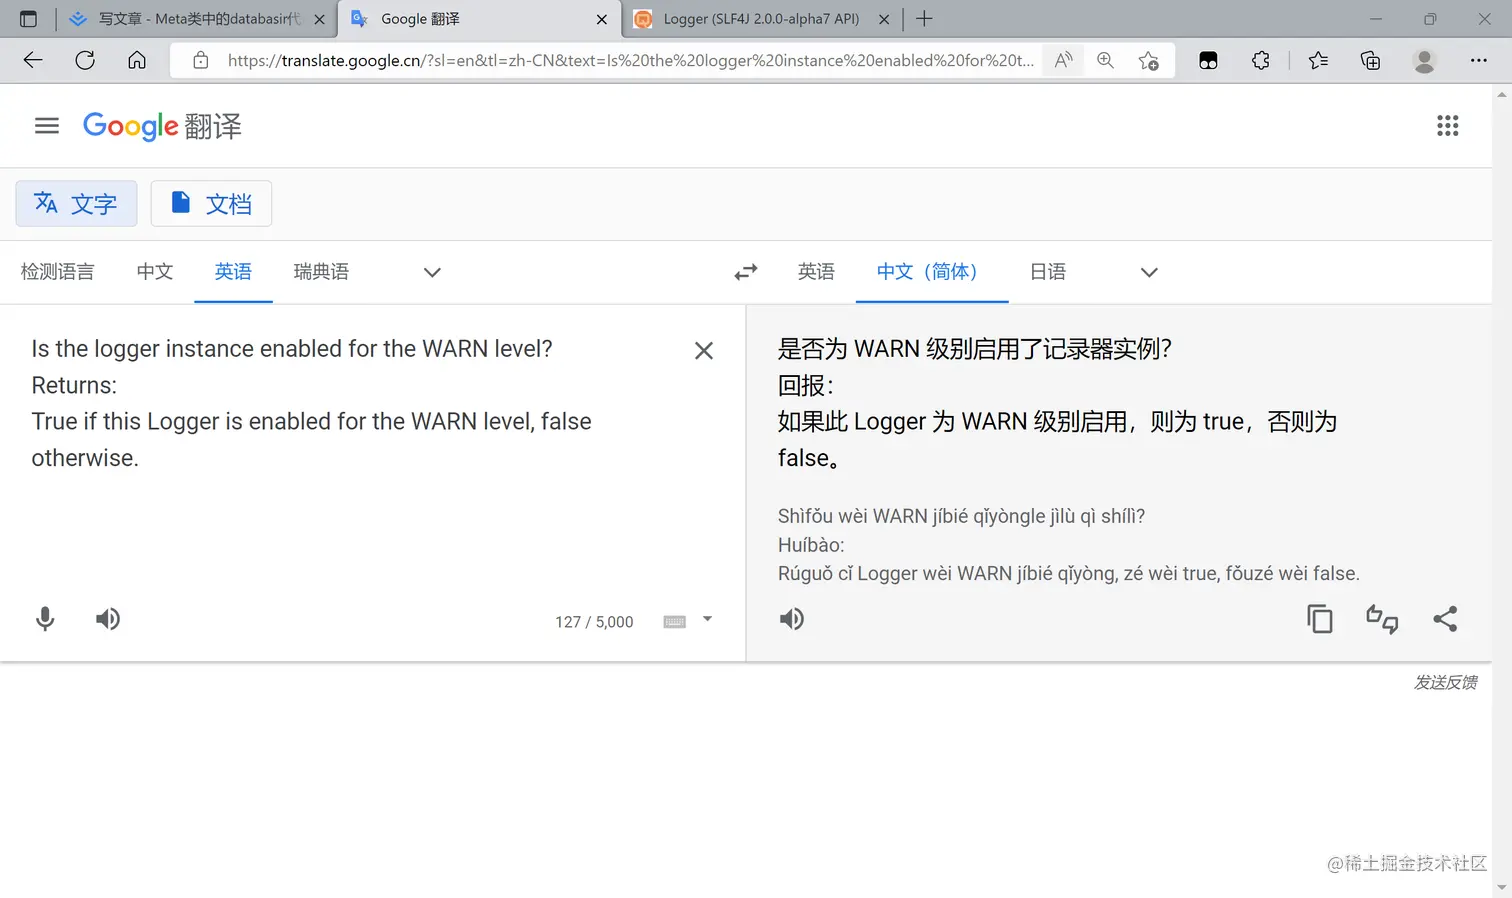The height and width of the screenshot is (898, 1512).
Task: Open a new browser tab
Action: [924, 19]
